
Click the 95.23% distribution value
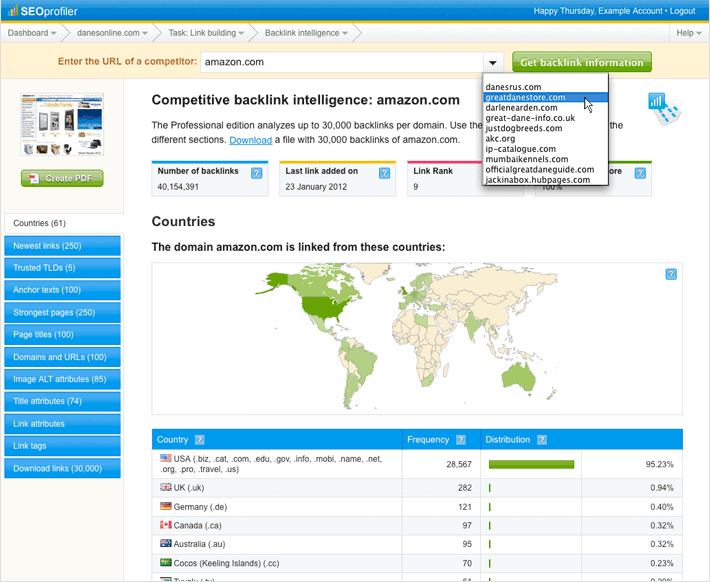(x=659, y=464)
